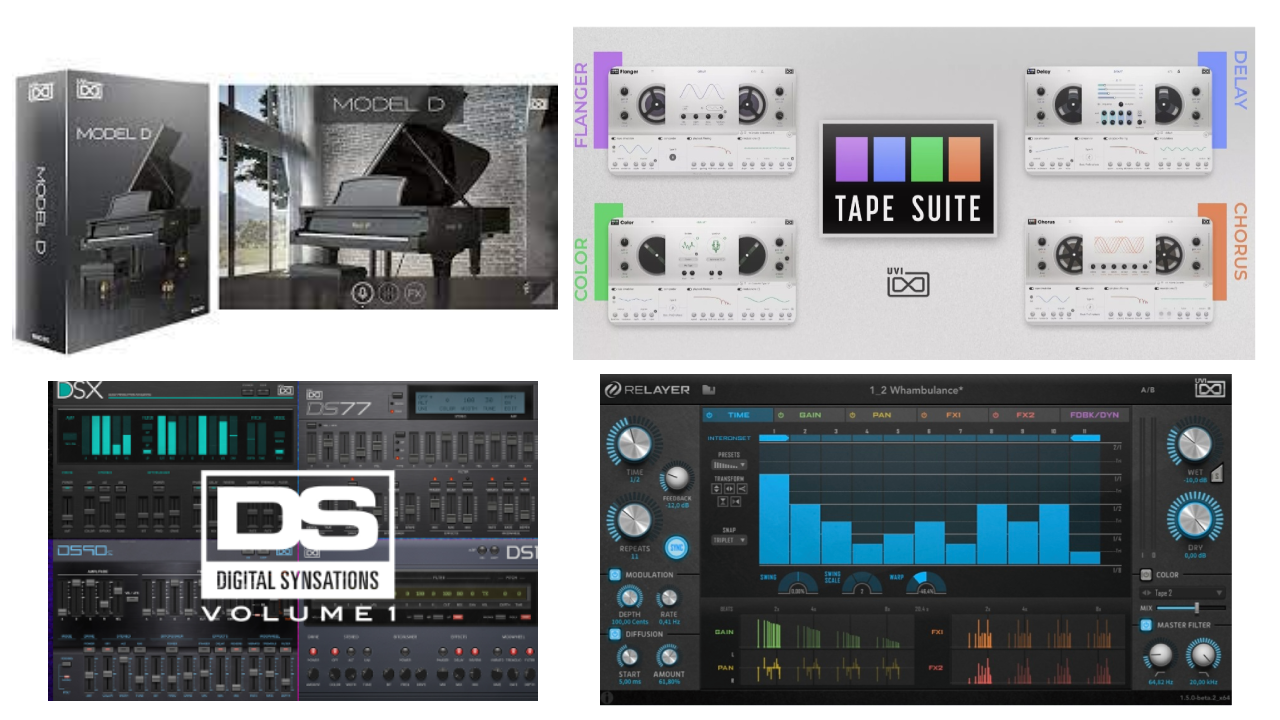Click the previous/next arrows beside Tape 2

(1149, 593)
